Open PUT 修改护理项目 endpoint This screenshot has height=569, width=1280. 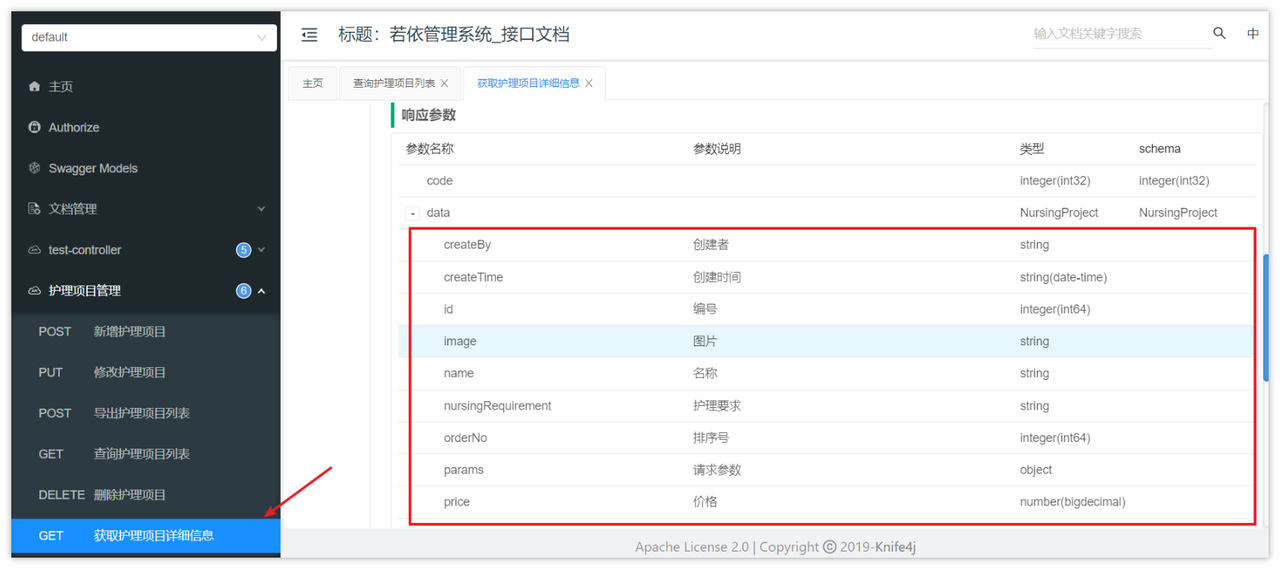pyautogui.click(x=146, y=372)
